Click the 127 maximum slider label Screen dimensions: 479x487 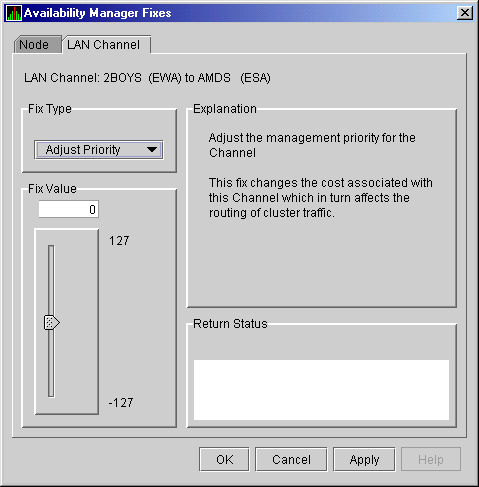point(119,241)
